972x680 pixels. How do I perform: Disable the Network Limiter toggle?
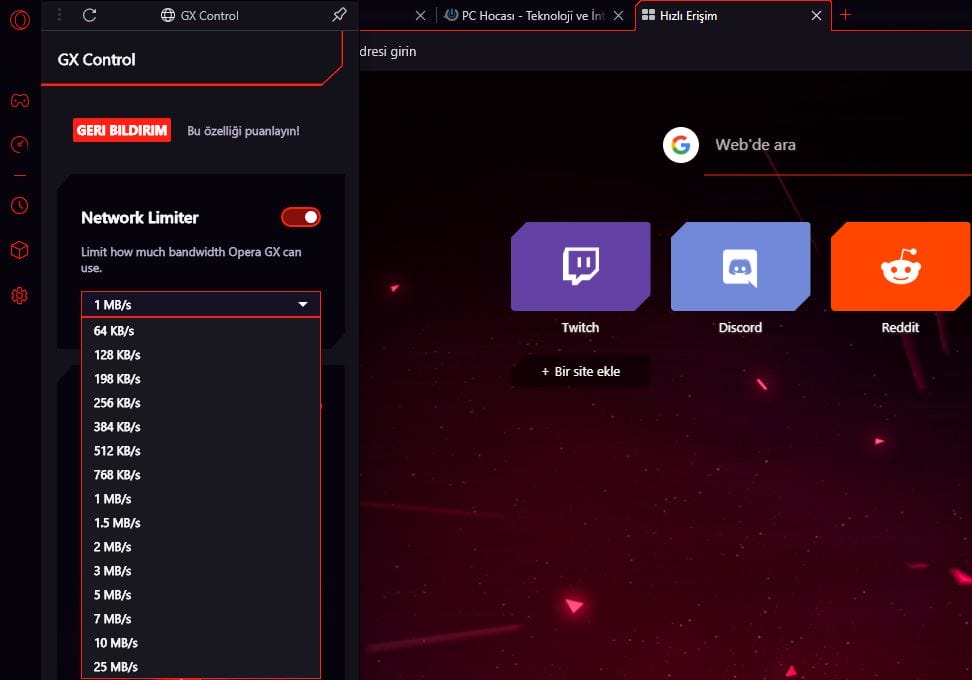[x=300, y=217]
